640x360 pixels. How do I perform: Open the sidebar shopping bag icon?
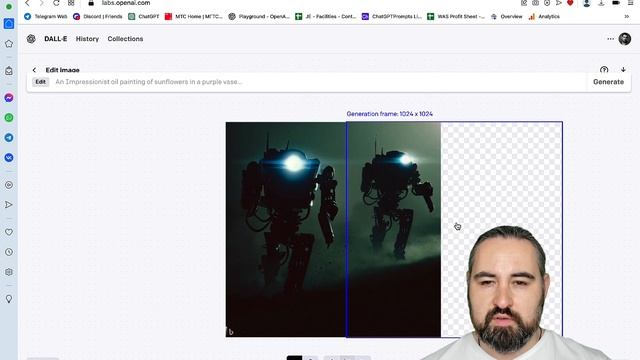coord(9,71)
